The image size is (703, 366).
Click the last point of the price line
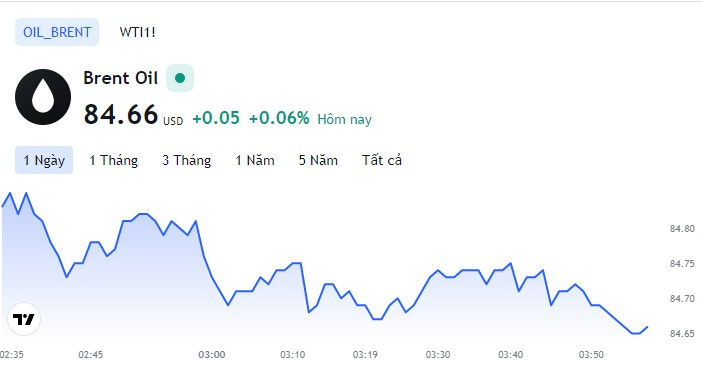[647, 327]
